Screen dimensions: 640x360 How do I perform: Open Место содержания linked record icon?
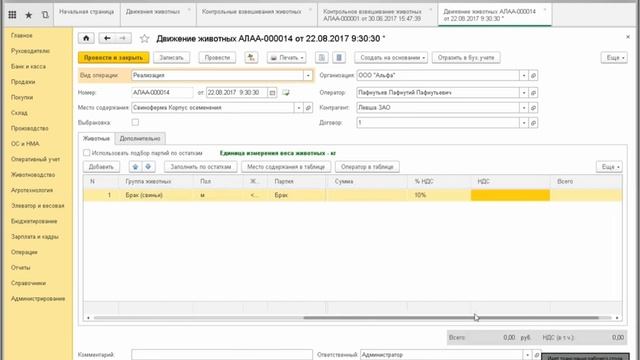click(x=308, y=108)
